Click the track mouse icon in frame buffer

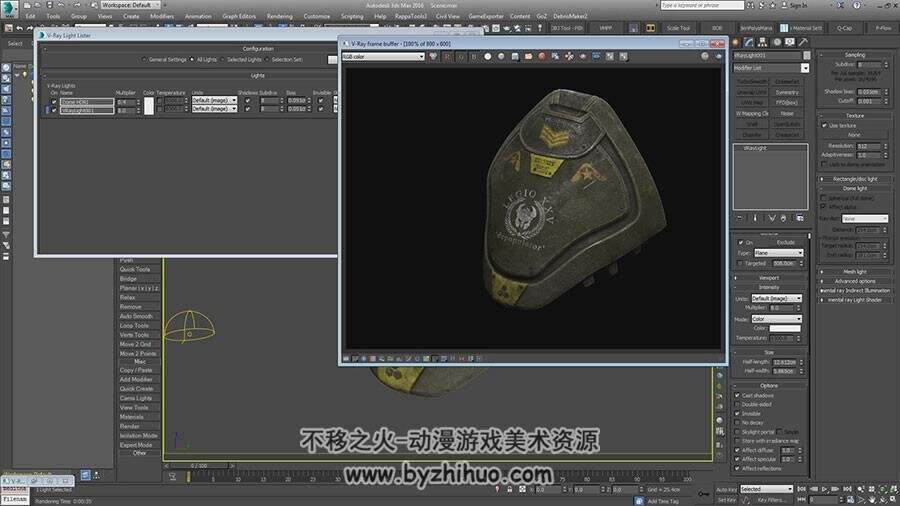[x=569, y=56]
